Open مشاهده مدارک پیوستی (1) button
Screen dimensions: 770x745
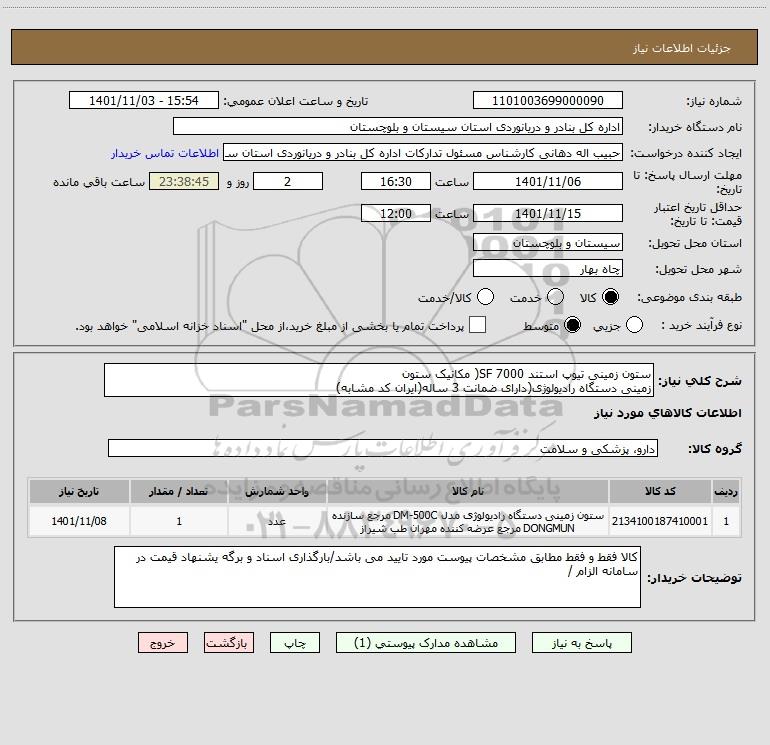click(426, 643)
